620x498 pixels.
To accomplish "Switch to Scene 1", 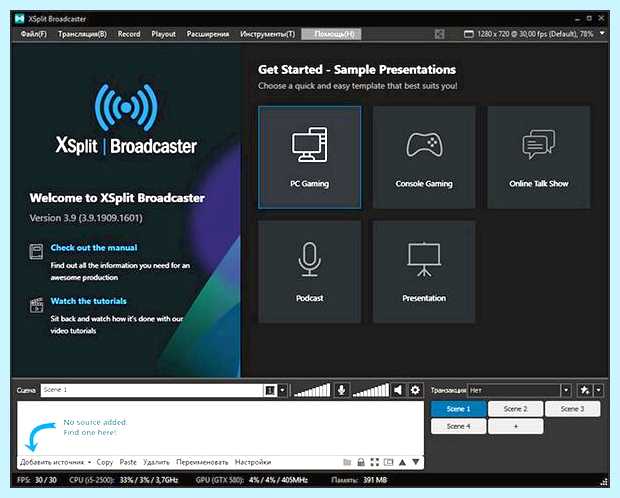I will click(x=458, y=409).
